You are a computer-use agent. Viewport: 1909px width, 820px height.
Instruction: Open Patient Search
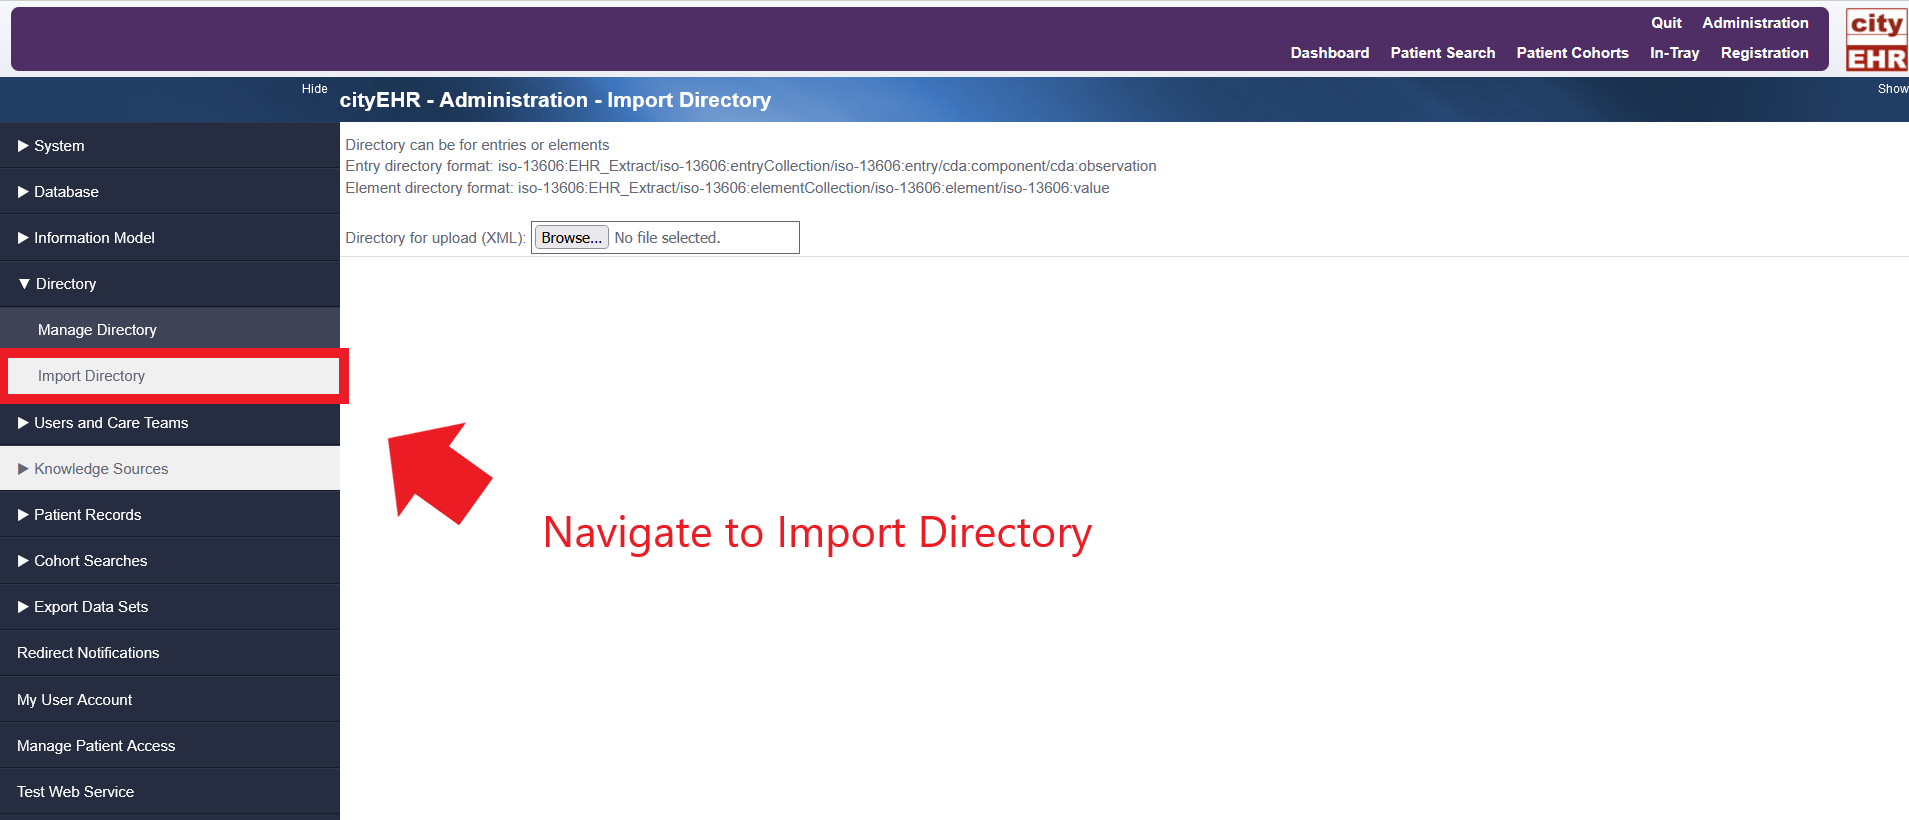click(1443, 53)
